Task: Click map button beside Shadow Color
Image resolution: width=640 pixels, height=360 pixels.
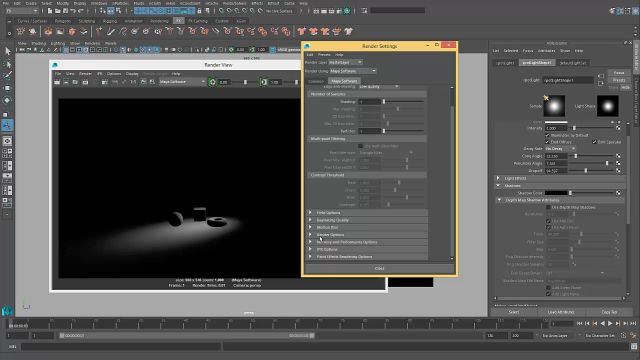Action: coord(618,193)
